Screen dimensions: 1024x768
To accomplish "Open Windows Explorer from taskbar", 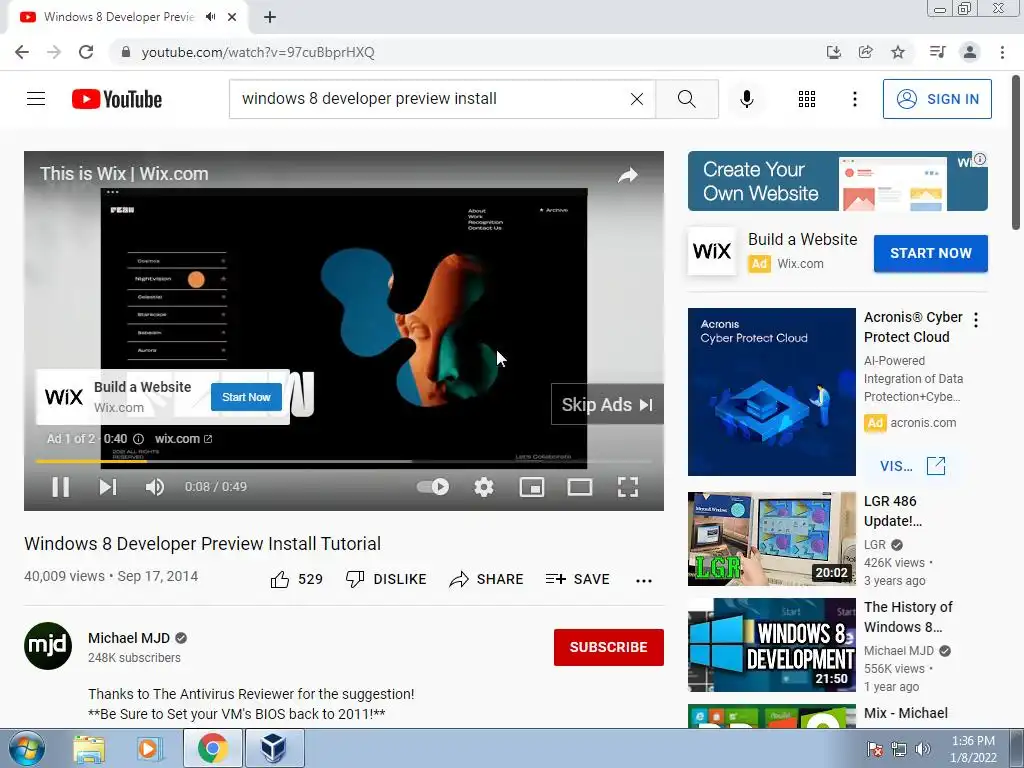I will pyautogui.click(x=89, y=749).
